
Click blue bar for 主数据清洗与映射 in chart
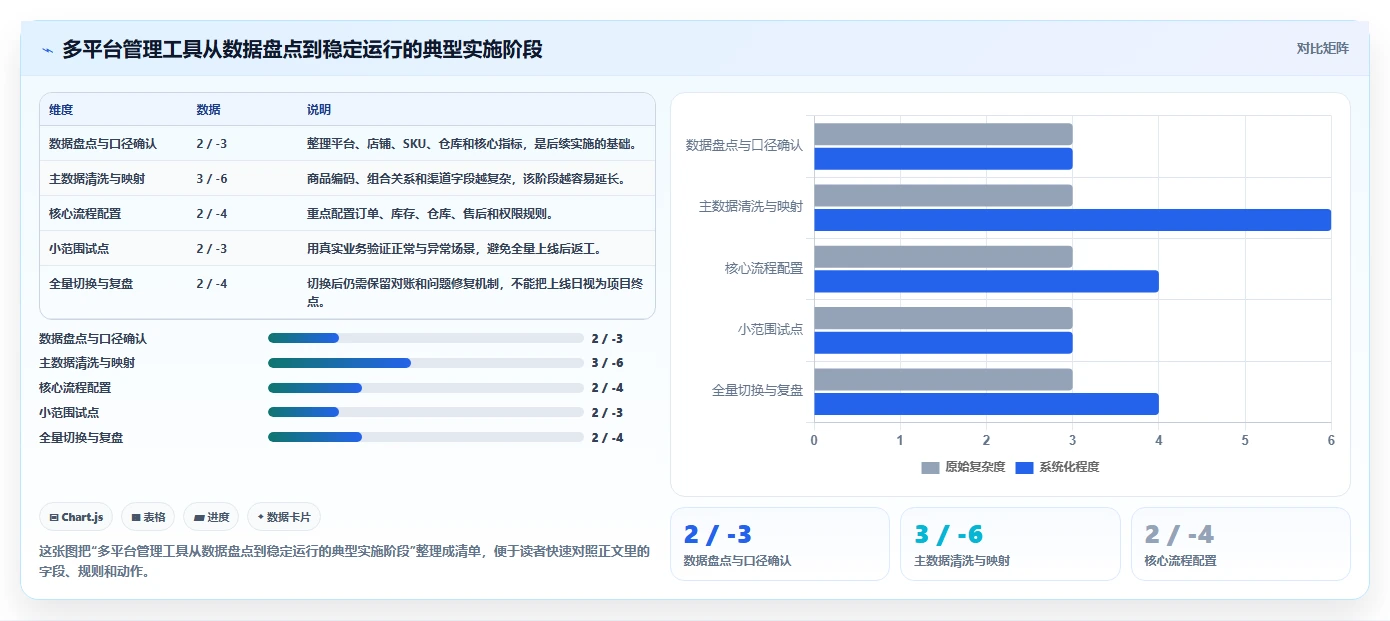pos(1072,220)
